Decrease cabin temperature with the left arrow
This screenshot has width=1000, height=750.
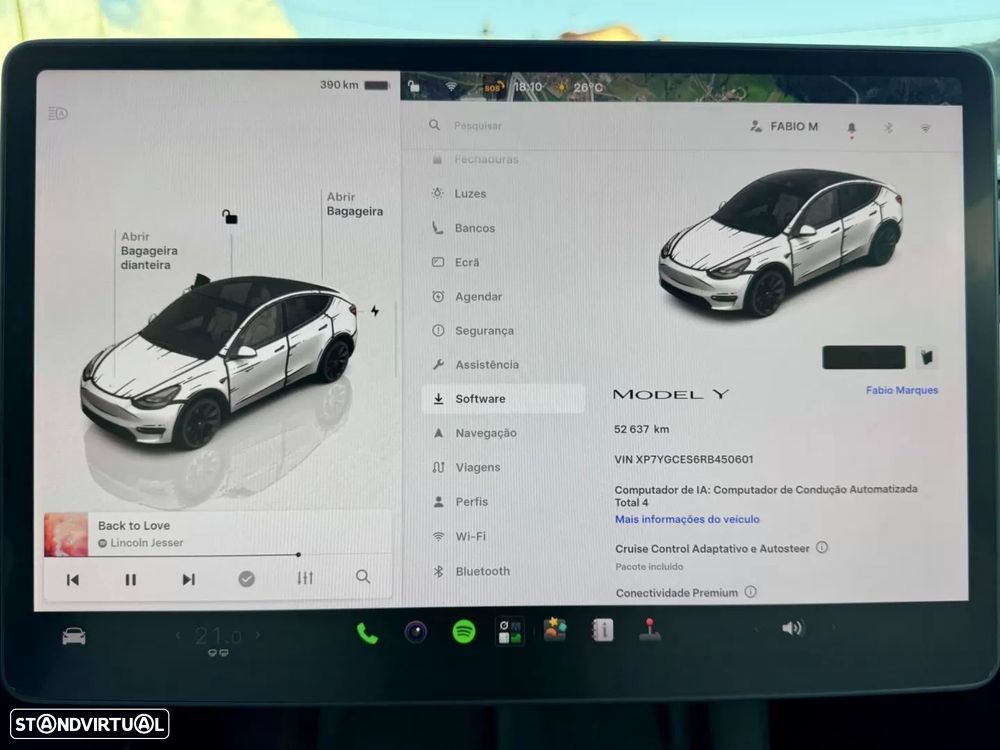[x=178, y=635]
